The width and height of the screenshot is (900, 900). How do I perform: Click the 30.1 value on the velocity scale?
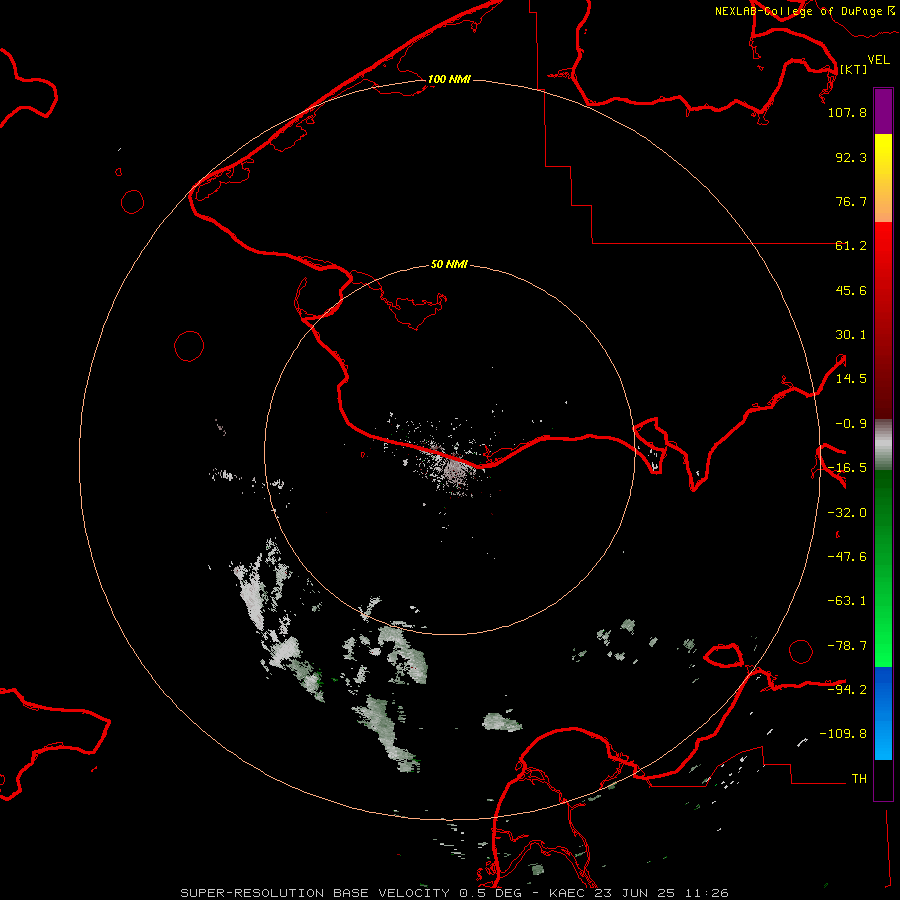tap(851, 335)
